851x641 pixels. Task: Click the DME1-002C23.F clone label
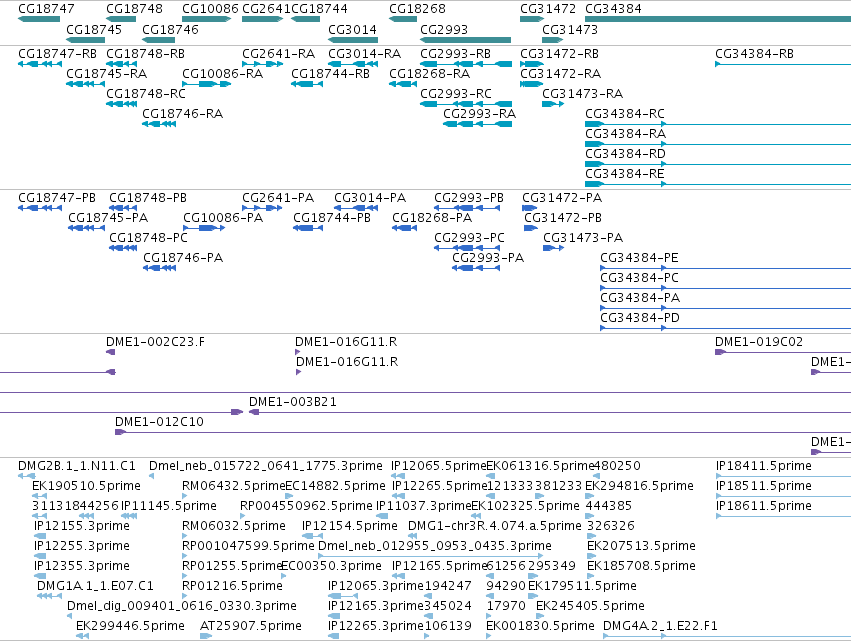(x=155, y=341)
